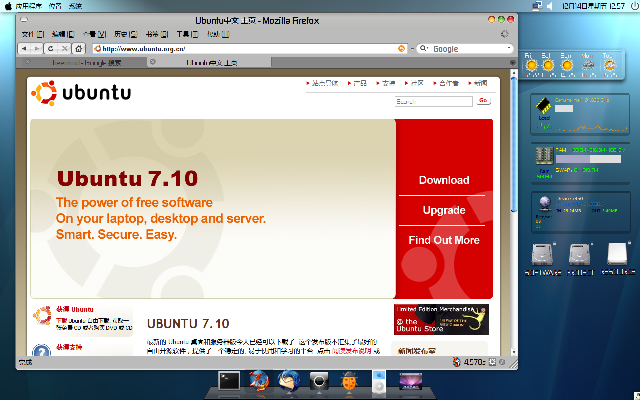Screen dimensions: 640x400
Task: Open the Firefox menu ending in (E)
Action: tap(63, 34)
